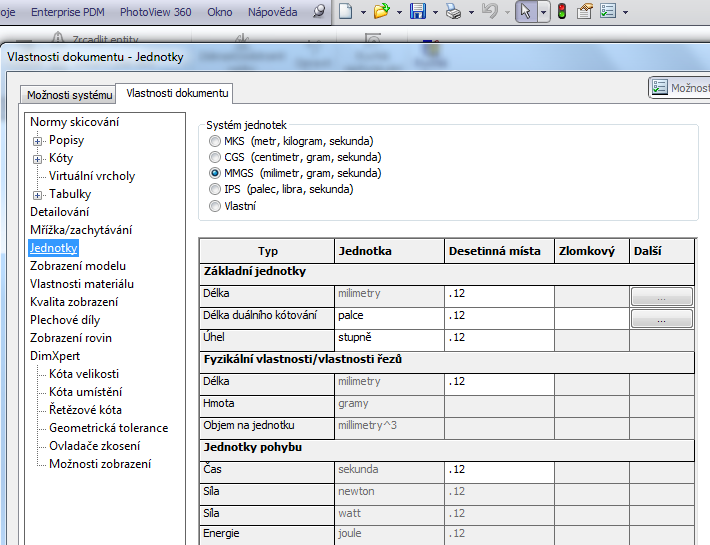Select Kvalita zobrazení in the tree
710x545 pixels.
[x=74, y=302]
